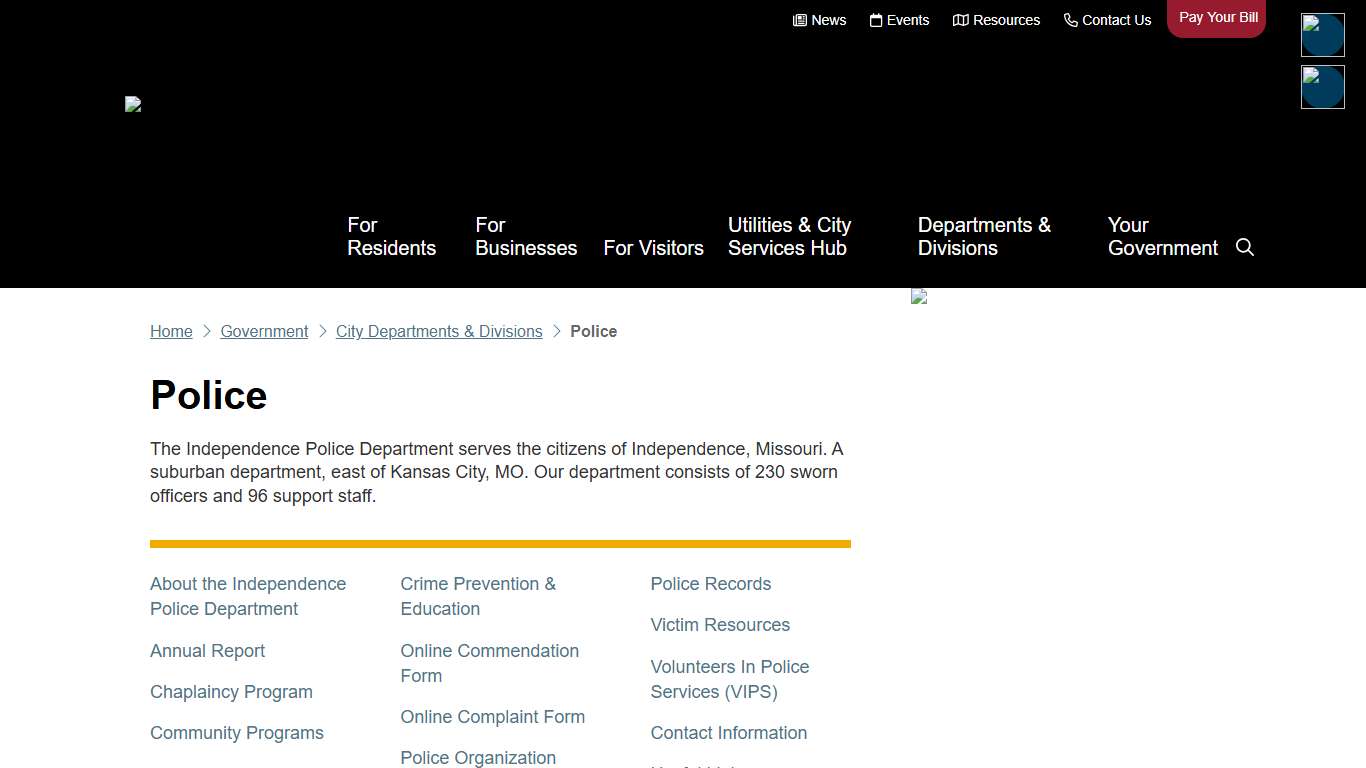Click the Resources map icon
This screenshot has width=1366, height=768.
pyautogui.click(x=961, y=20)
